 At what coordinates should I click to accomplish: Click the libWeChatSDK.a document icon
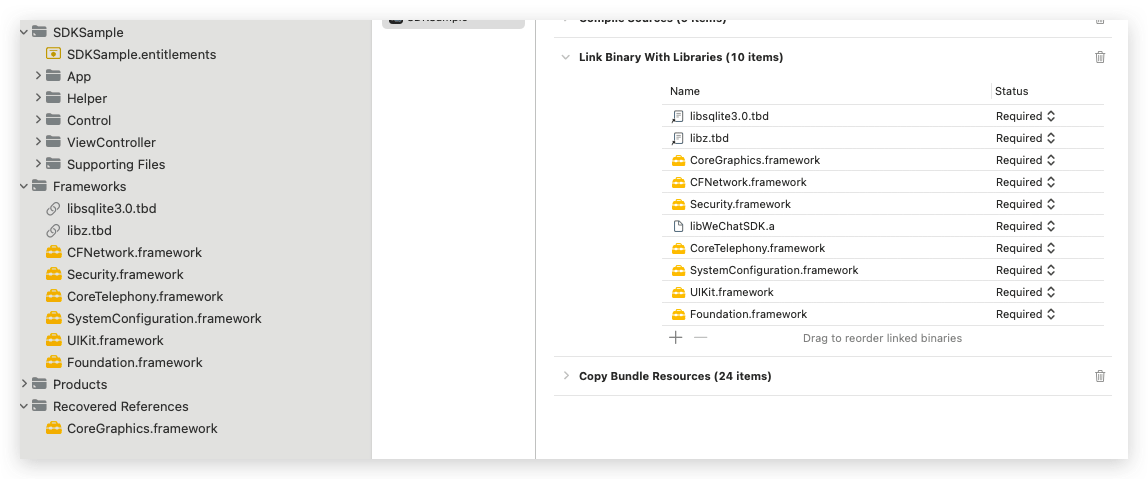coord(678,226)
